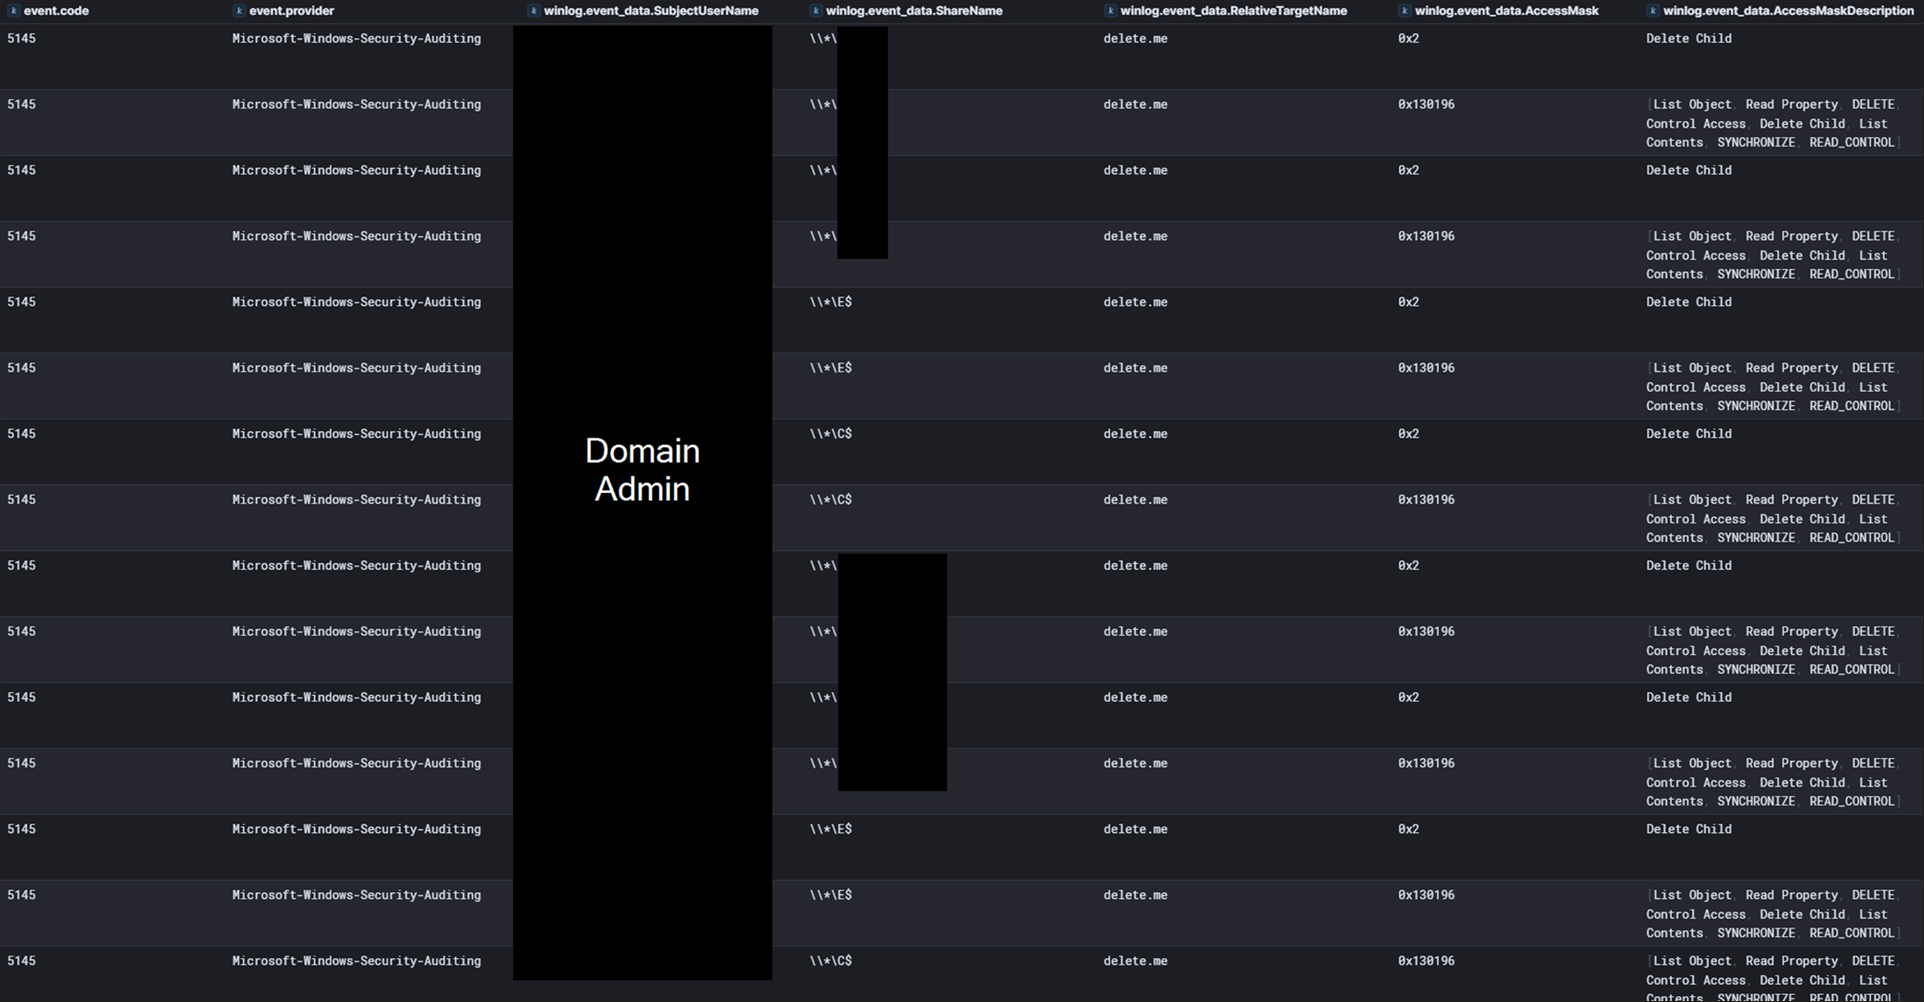Click the keyword icon before AccessMask header
The image size is (1924, 1002).
coord(1405,11)
